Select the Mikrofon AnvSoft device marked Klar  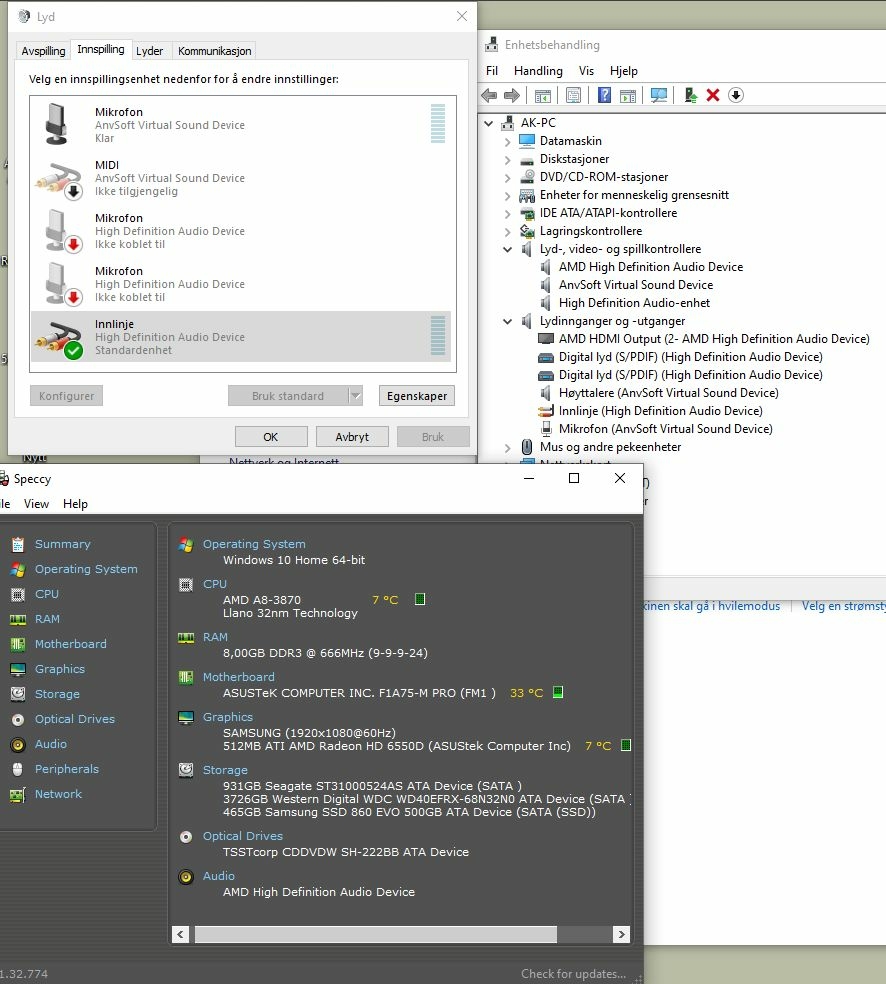241,125
